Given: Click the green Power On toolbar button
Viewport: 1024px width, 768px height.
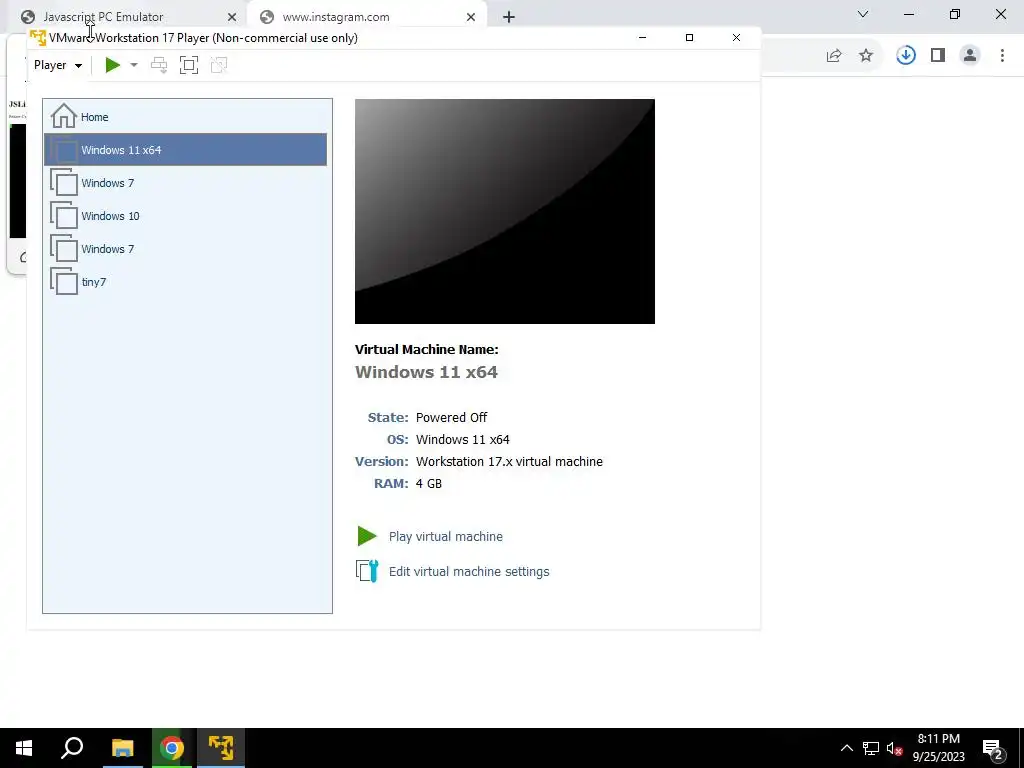Looking at the screenshot, I should pos(112,65).
